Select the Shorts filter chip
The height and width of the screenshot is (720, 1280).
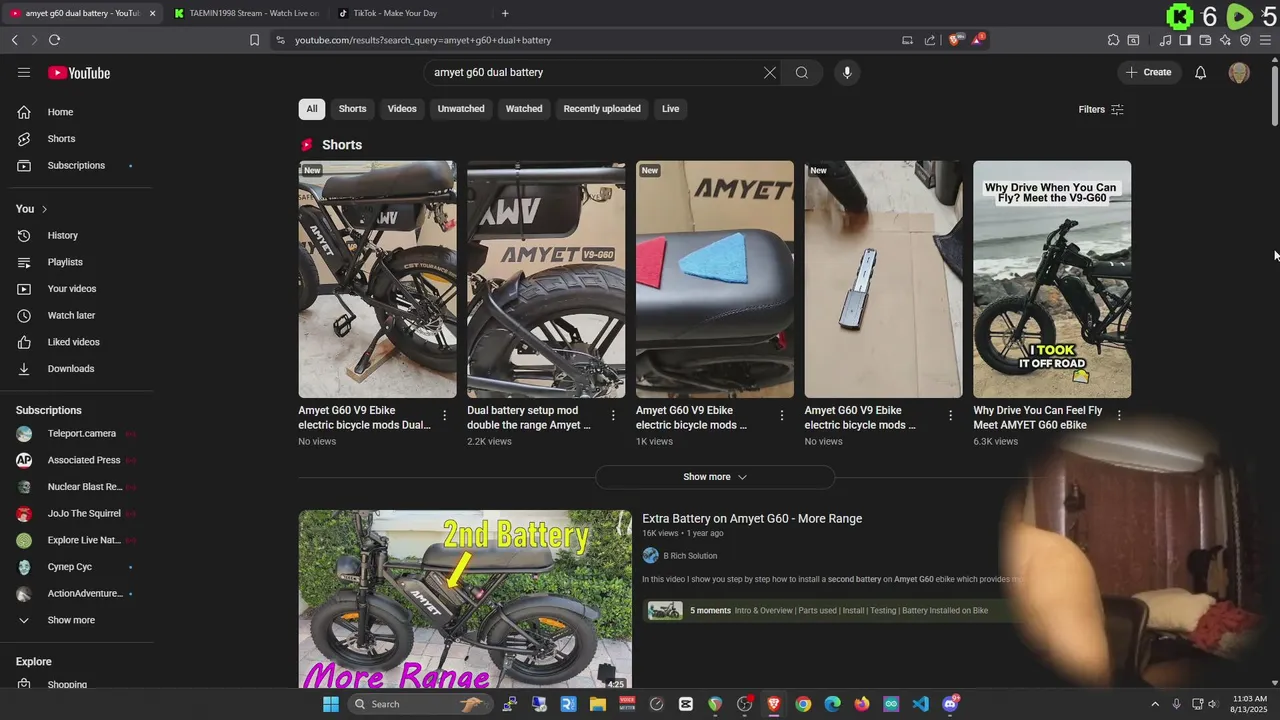coord(352,109)
